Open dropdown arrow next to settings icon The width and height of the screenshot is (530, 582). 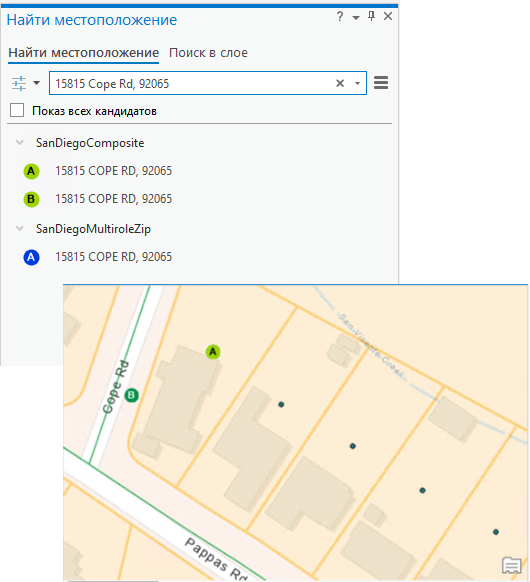click(x=36, y=83)
